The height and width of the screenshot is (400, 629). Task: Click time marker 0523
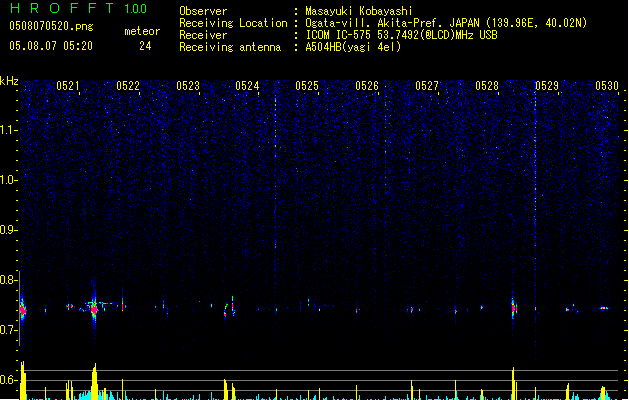coord(188,85)
